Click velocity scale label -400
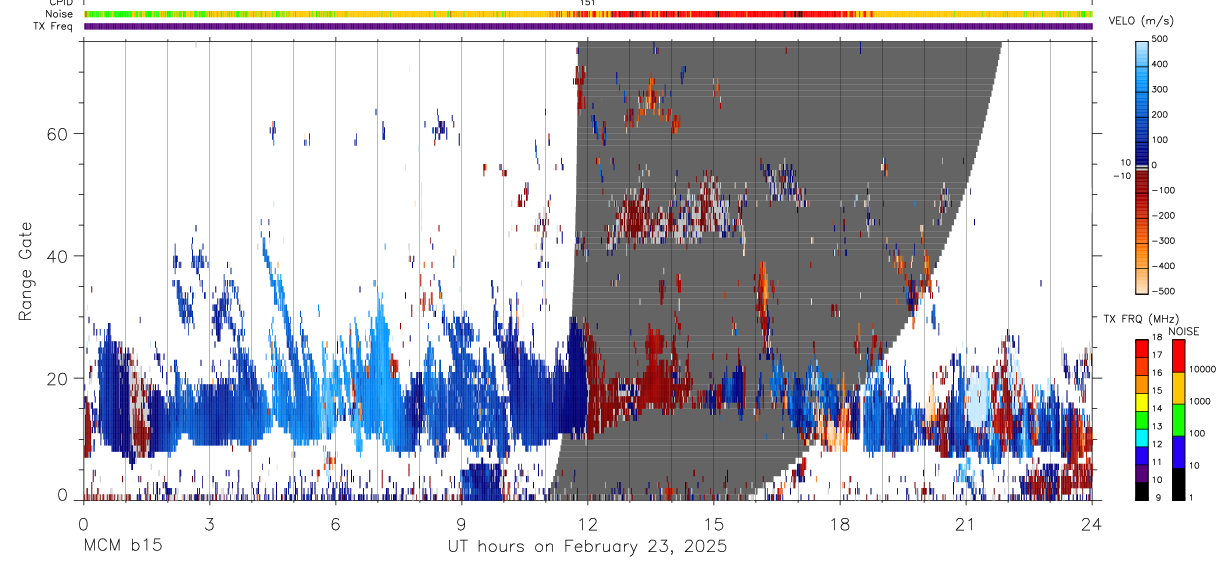This screenshot has height=567, width=1228. (x=1166, y=266)
